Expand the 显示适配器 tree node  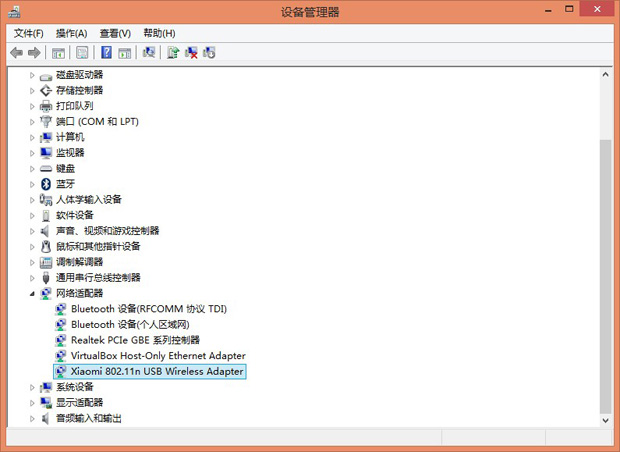pos(32,403)
